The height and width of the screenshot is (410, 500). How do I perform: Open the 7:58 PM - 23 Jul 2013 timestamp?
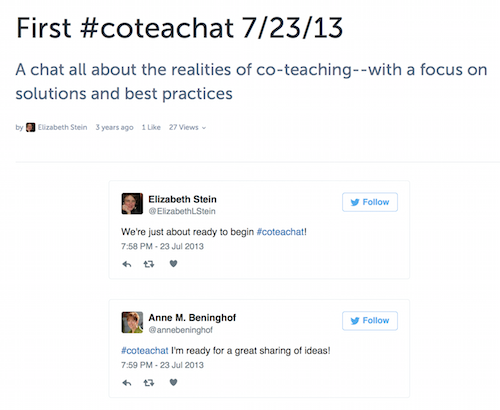pos(162,246)
